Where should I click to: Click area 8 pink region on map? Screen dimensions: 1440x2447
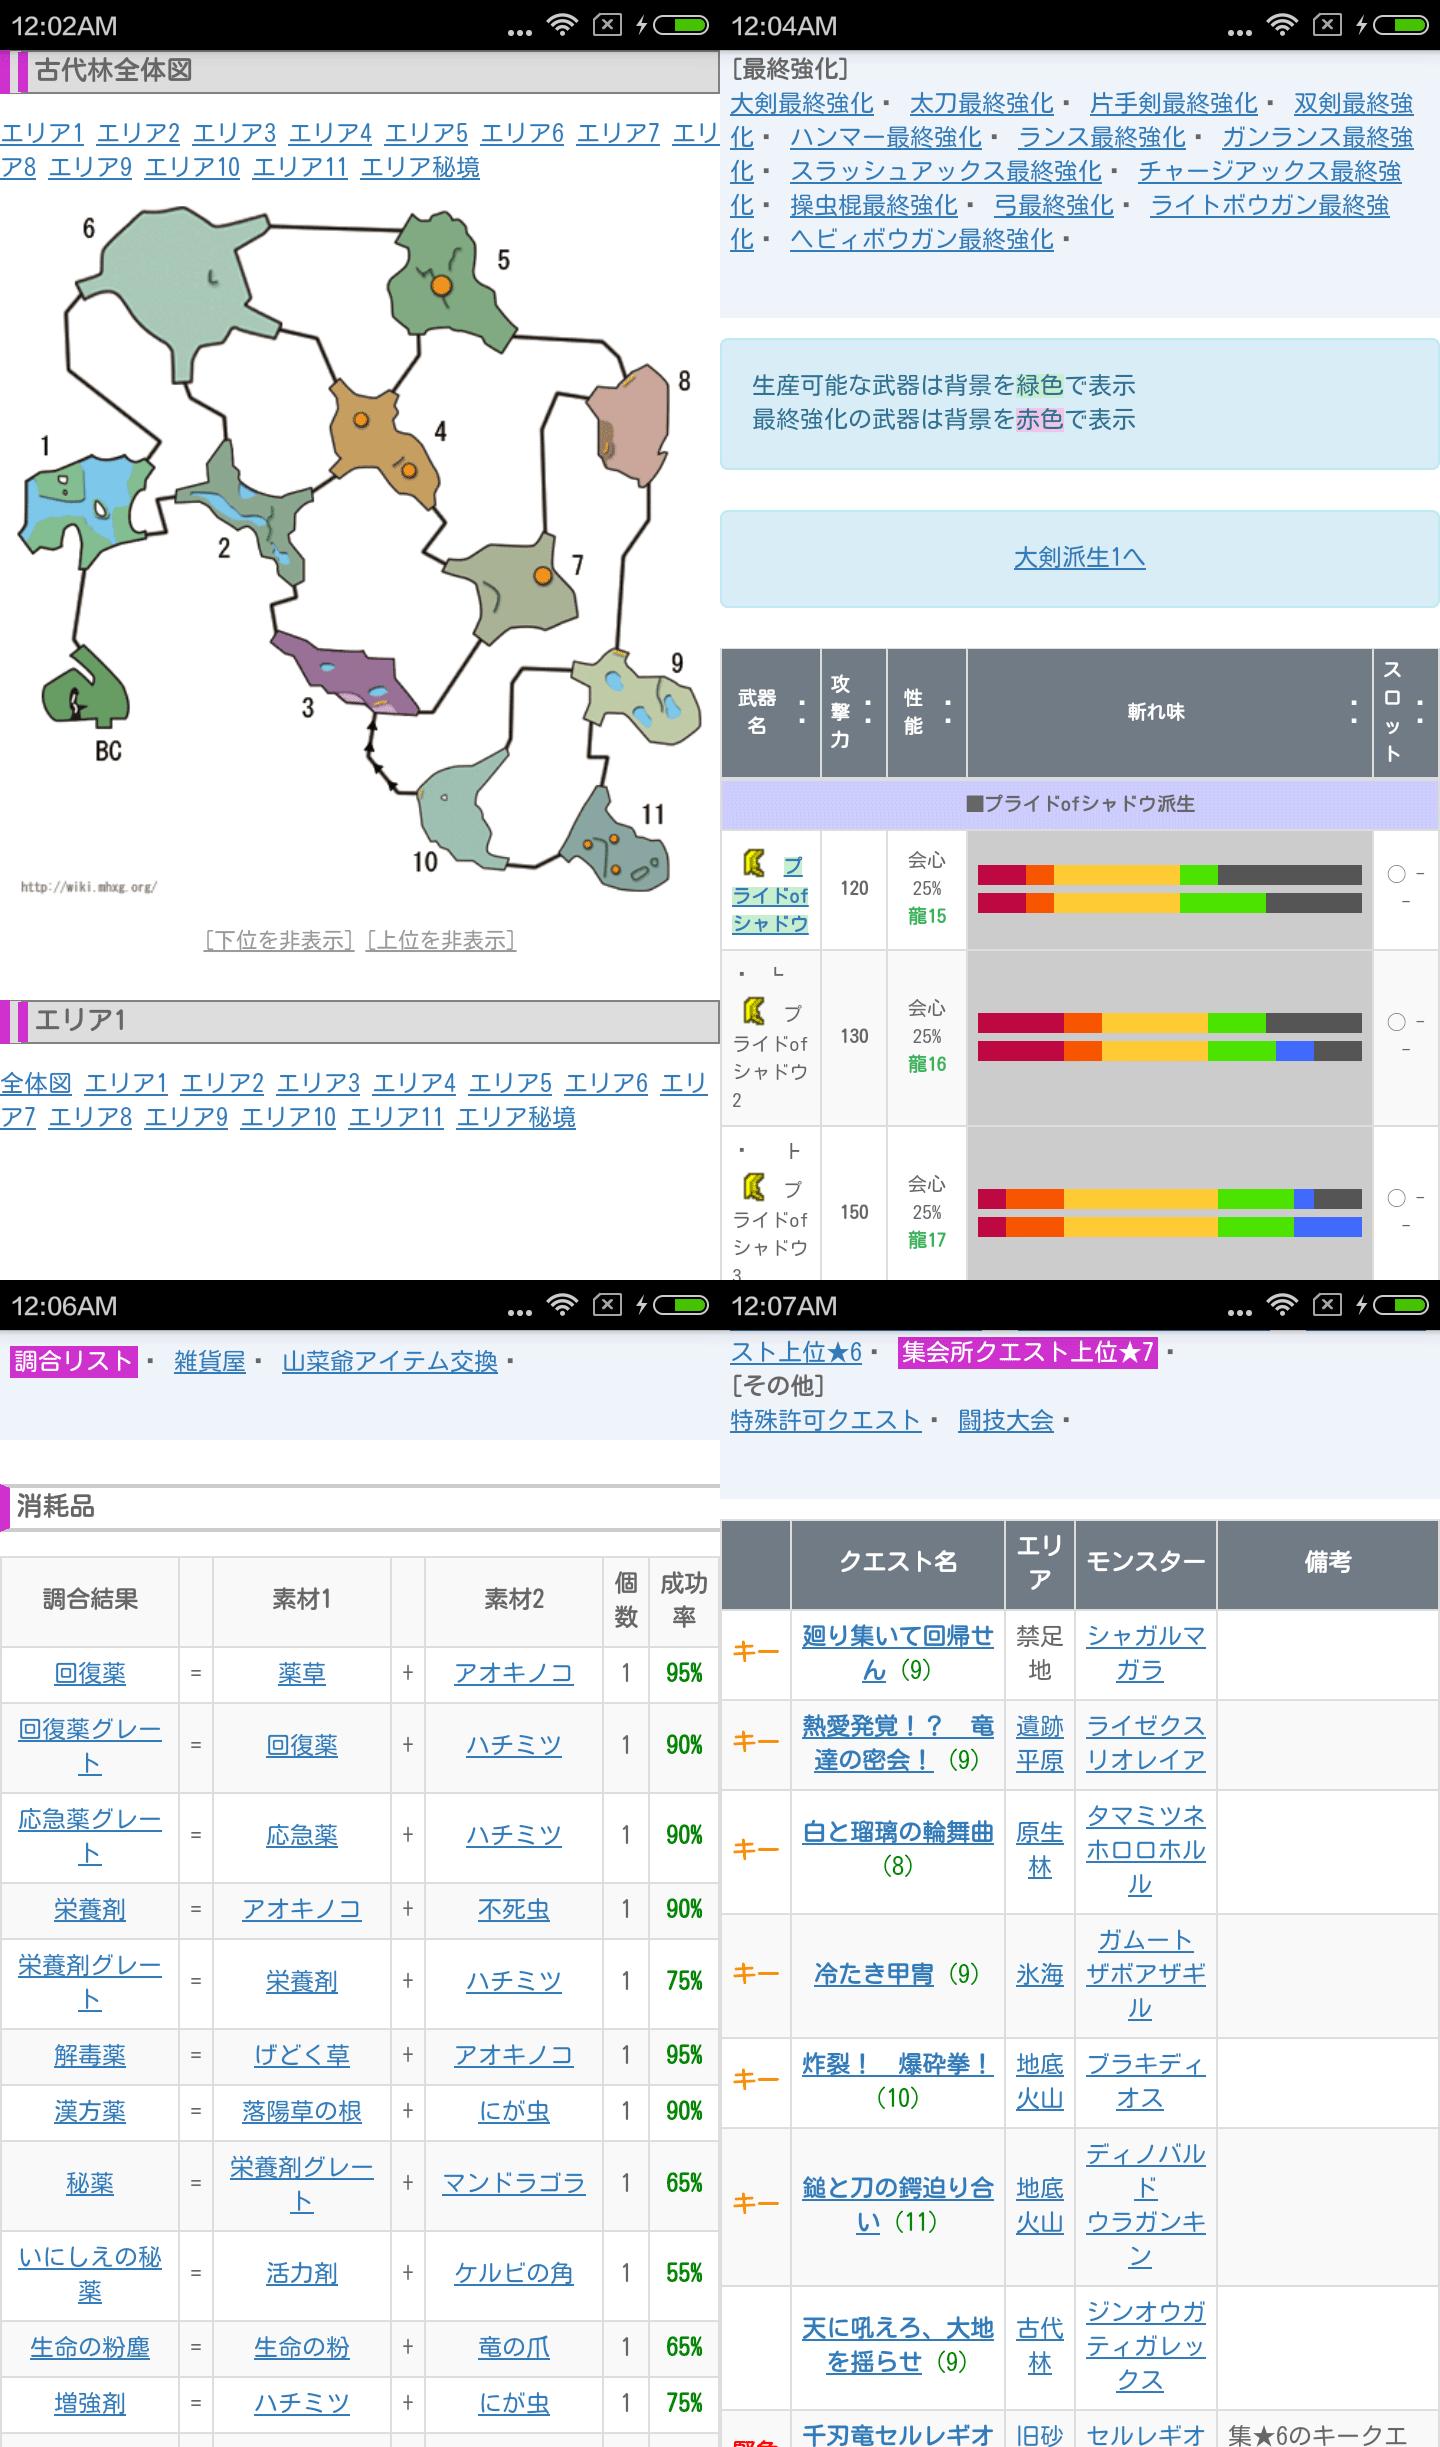coord(628,425)
